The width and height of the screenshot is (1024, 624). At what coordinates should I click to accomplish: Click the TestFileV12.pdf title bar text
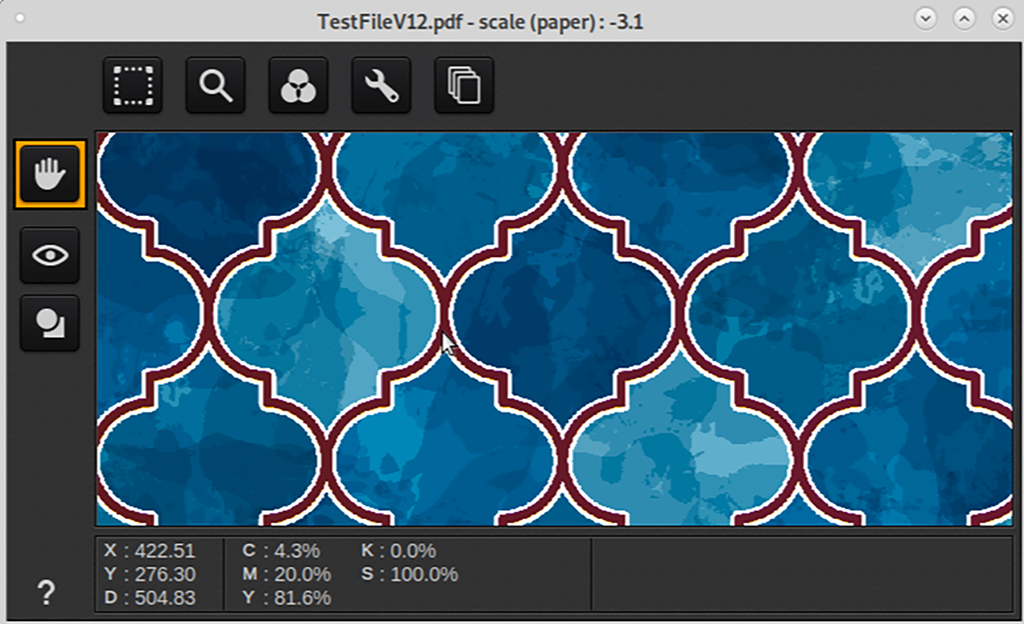pyautogui.click(x=480, y=20)
